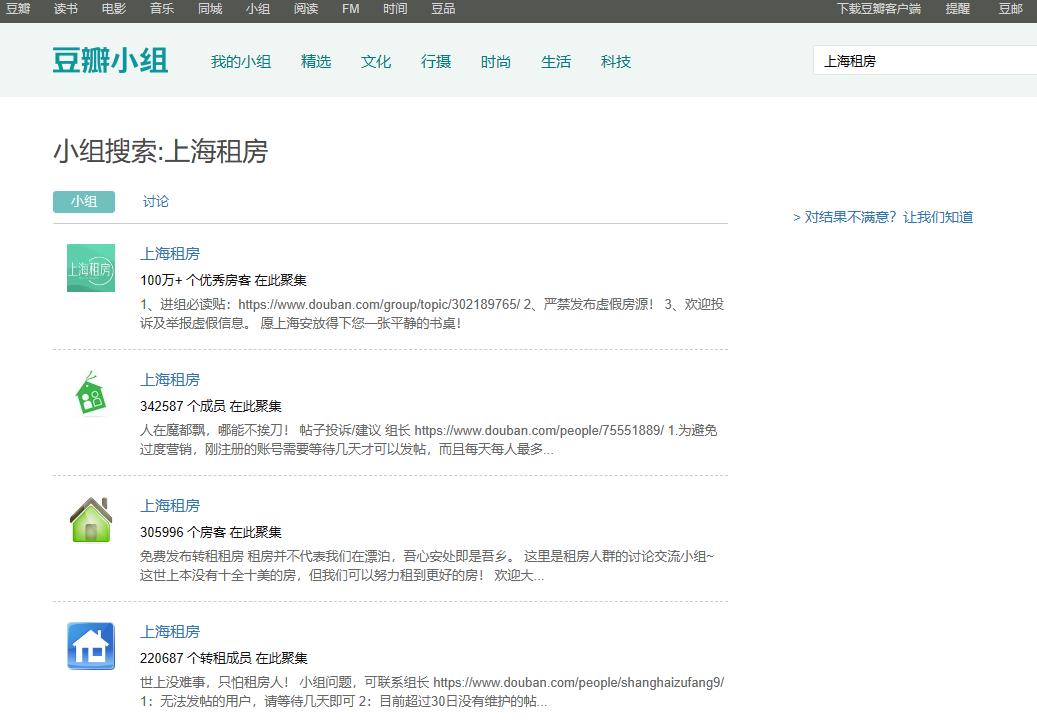The width and height of the screenshot is (1037, 720).
Task: Click 提醒 in the top bar
Action: 958,9
